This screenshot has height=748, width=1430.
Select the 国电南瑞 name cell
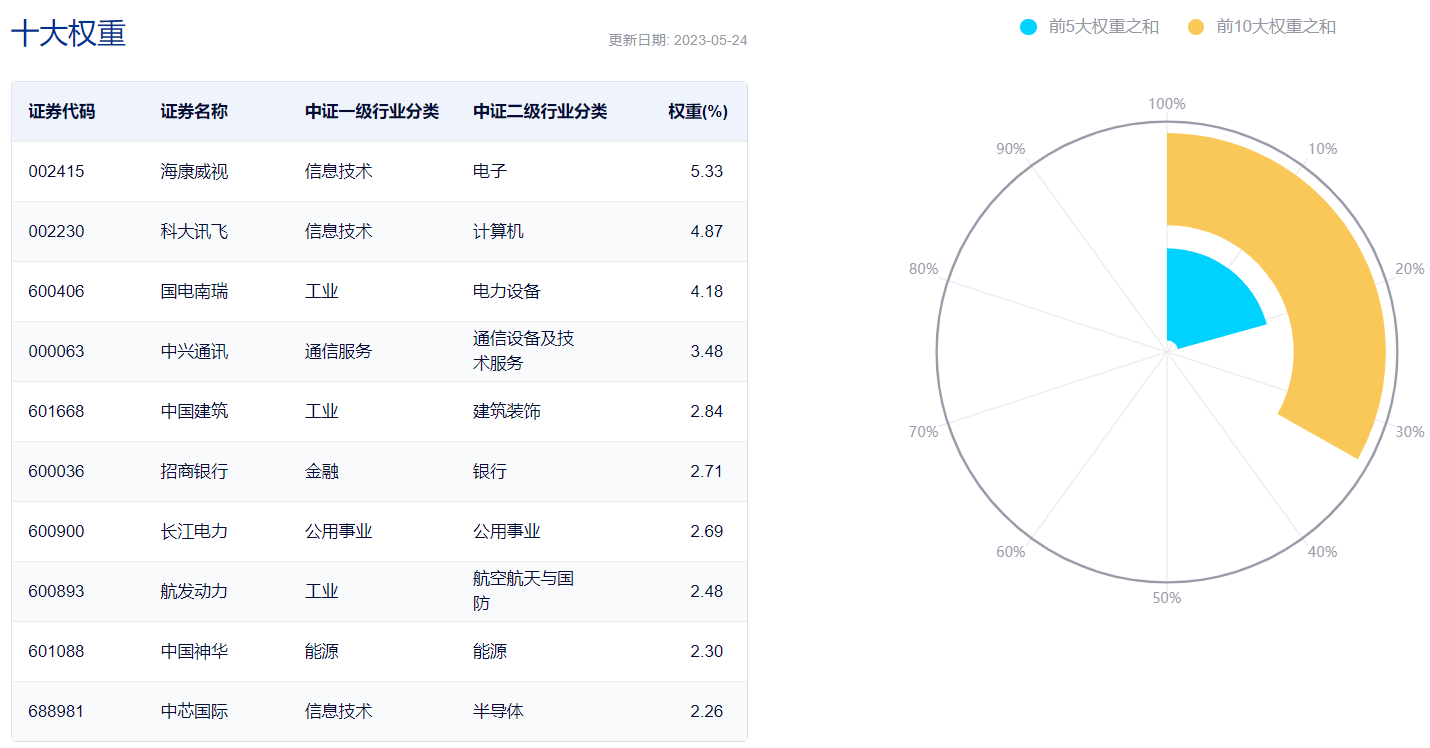(x=194, y=292)
